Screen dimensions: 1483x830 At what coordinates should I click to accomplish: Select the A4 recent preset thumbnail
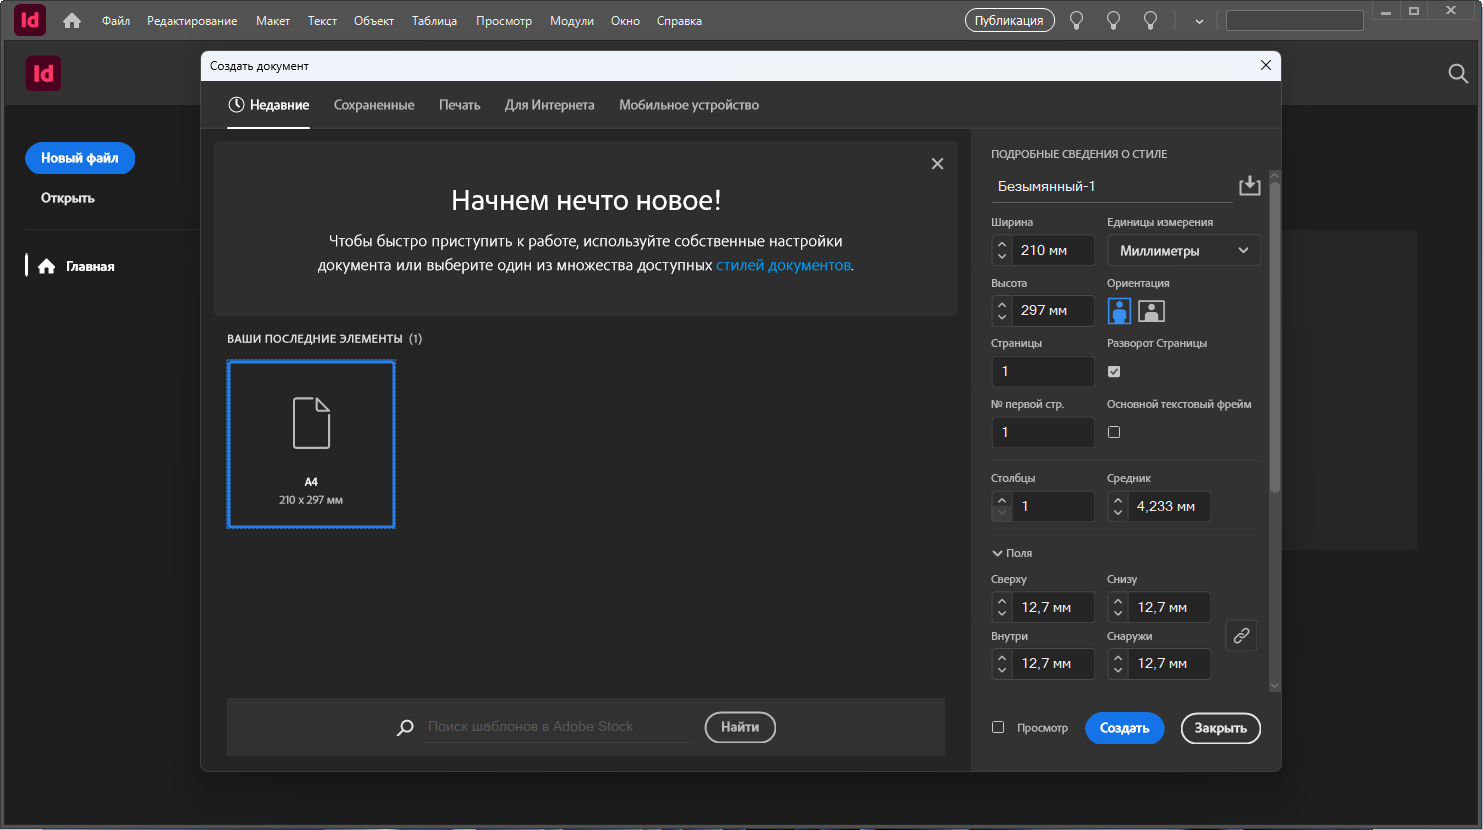pyautogui.click(x=311, y=444)
